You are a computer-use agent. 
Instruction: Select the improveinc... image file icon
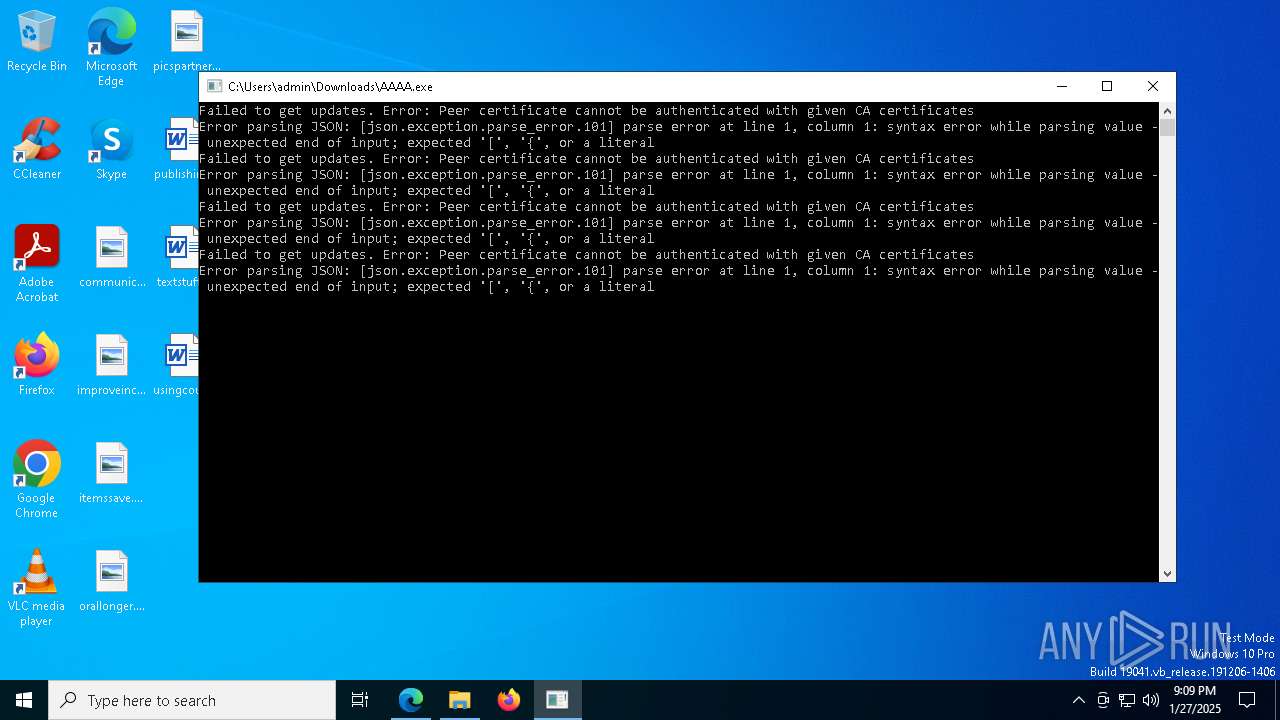pyautogui.click(x=112, y=365)
